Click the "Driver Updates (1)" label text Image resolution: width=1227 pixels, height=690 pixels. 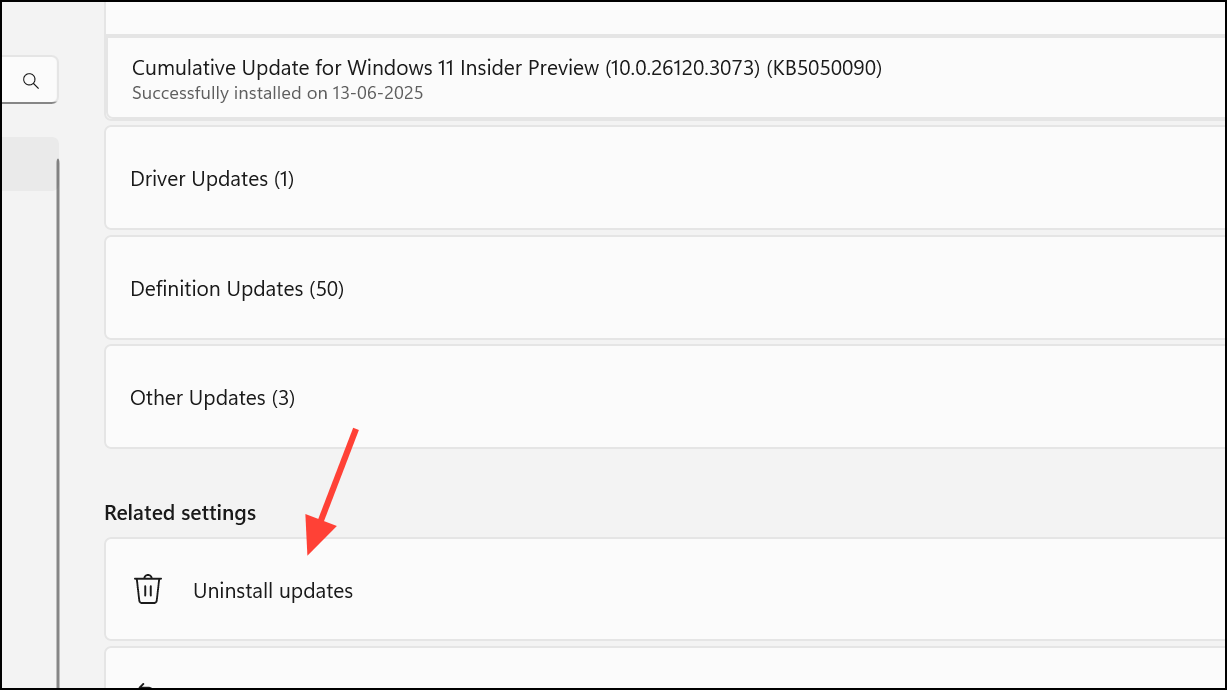coord(212,179)
